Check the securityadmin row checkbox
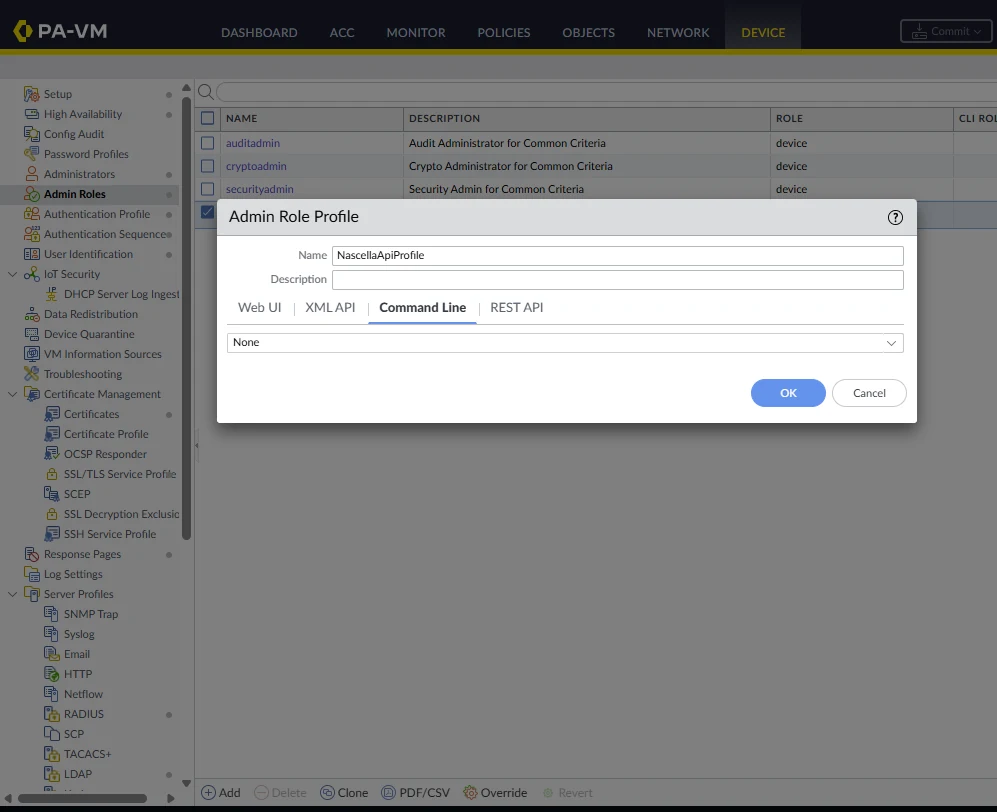This screenshot has width=997, height=812. (207, 189)
